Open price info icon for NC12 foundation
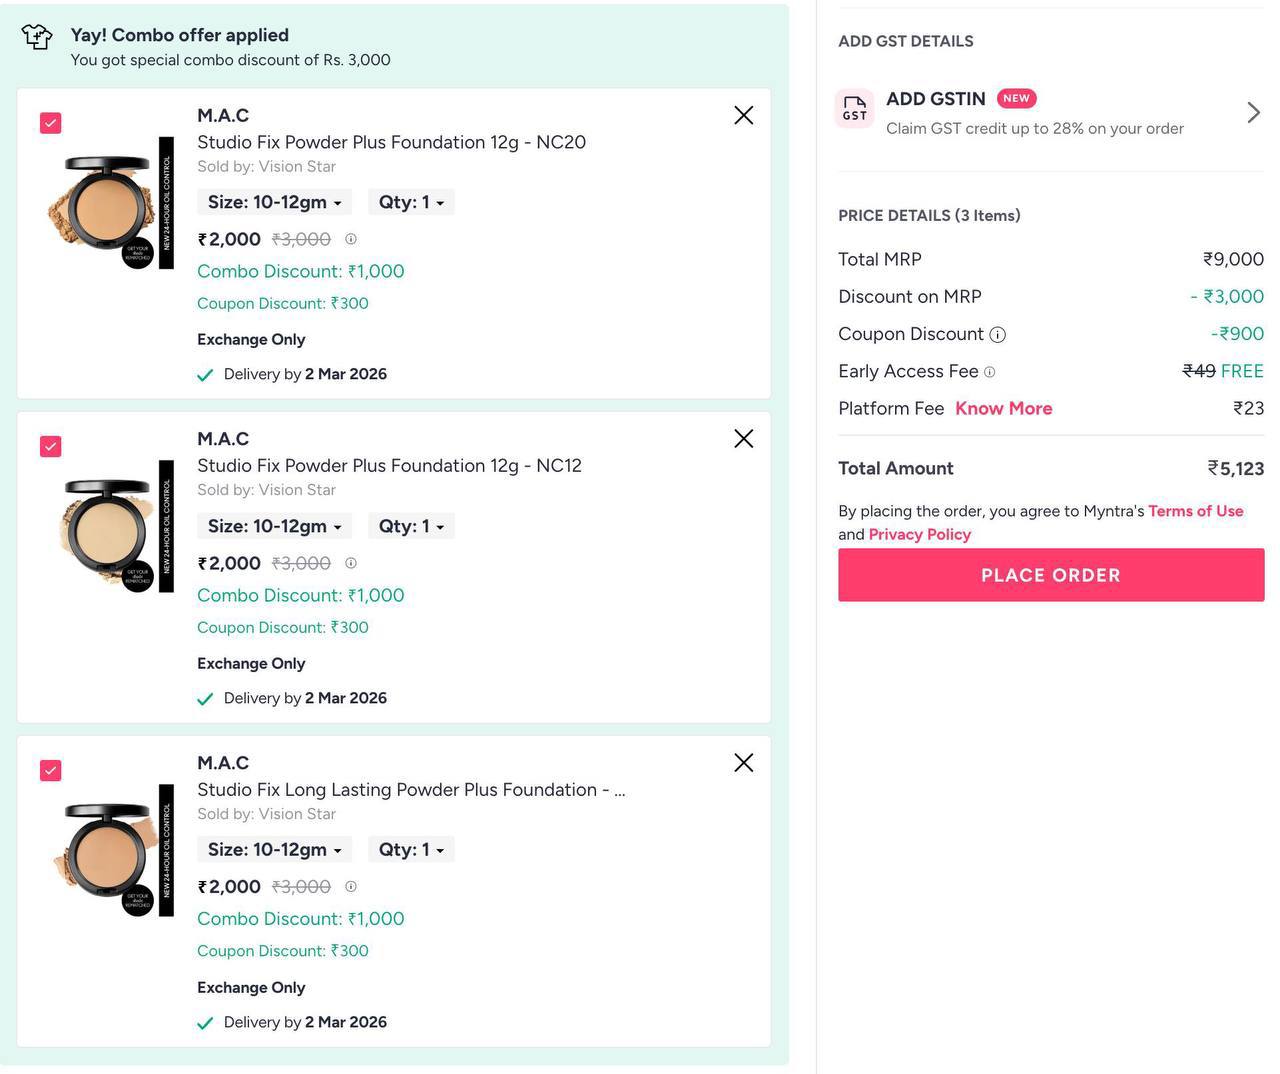Image resolution: width=1280 pixels, height=1074 pixels. pyautogui.click(x=350, y=563)
